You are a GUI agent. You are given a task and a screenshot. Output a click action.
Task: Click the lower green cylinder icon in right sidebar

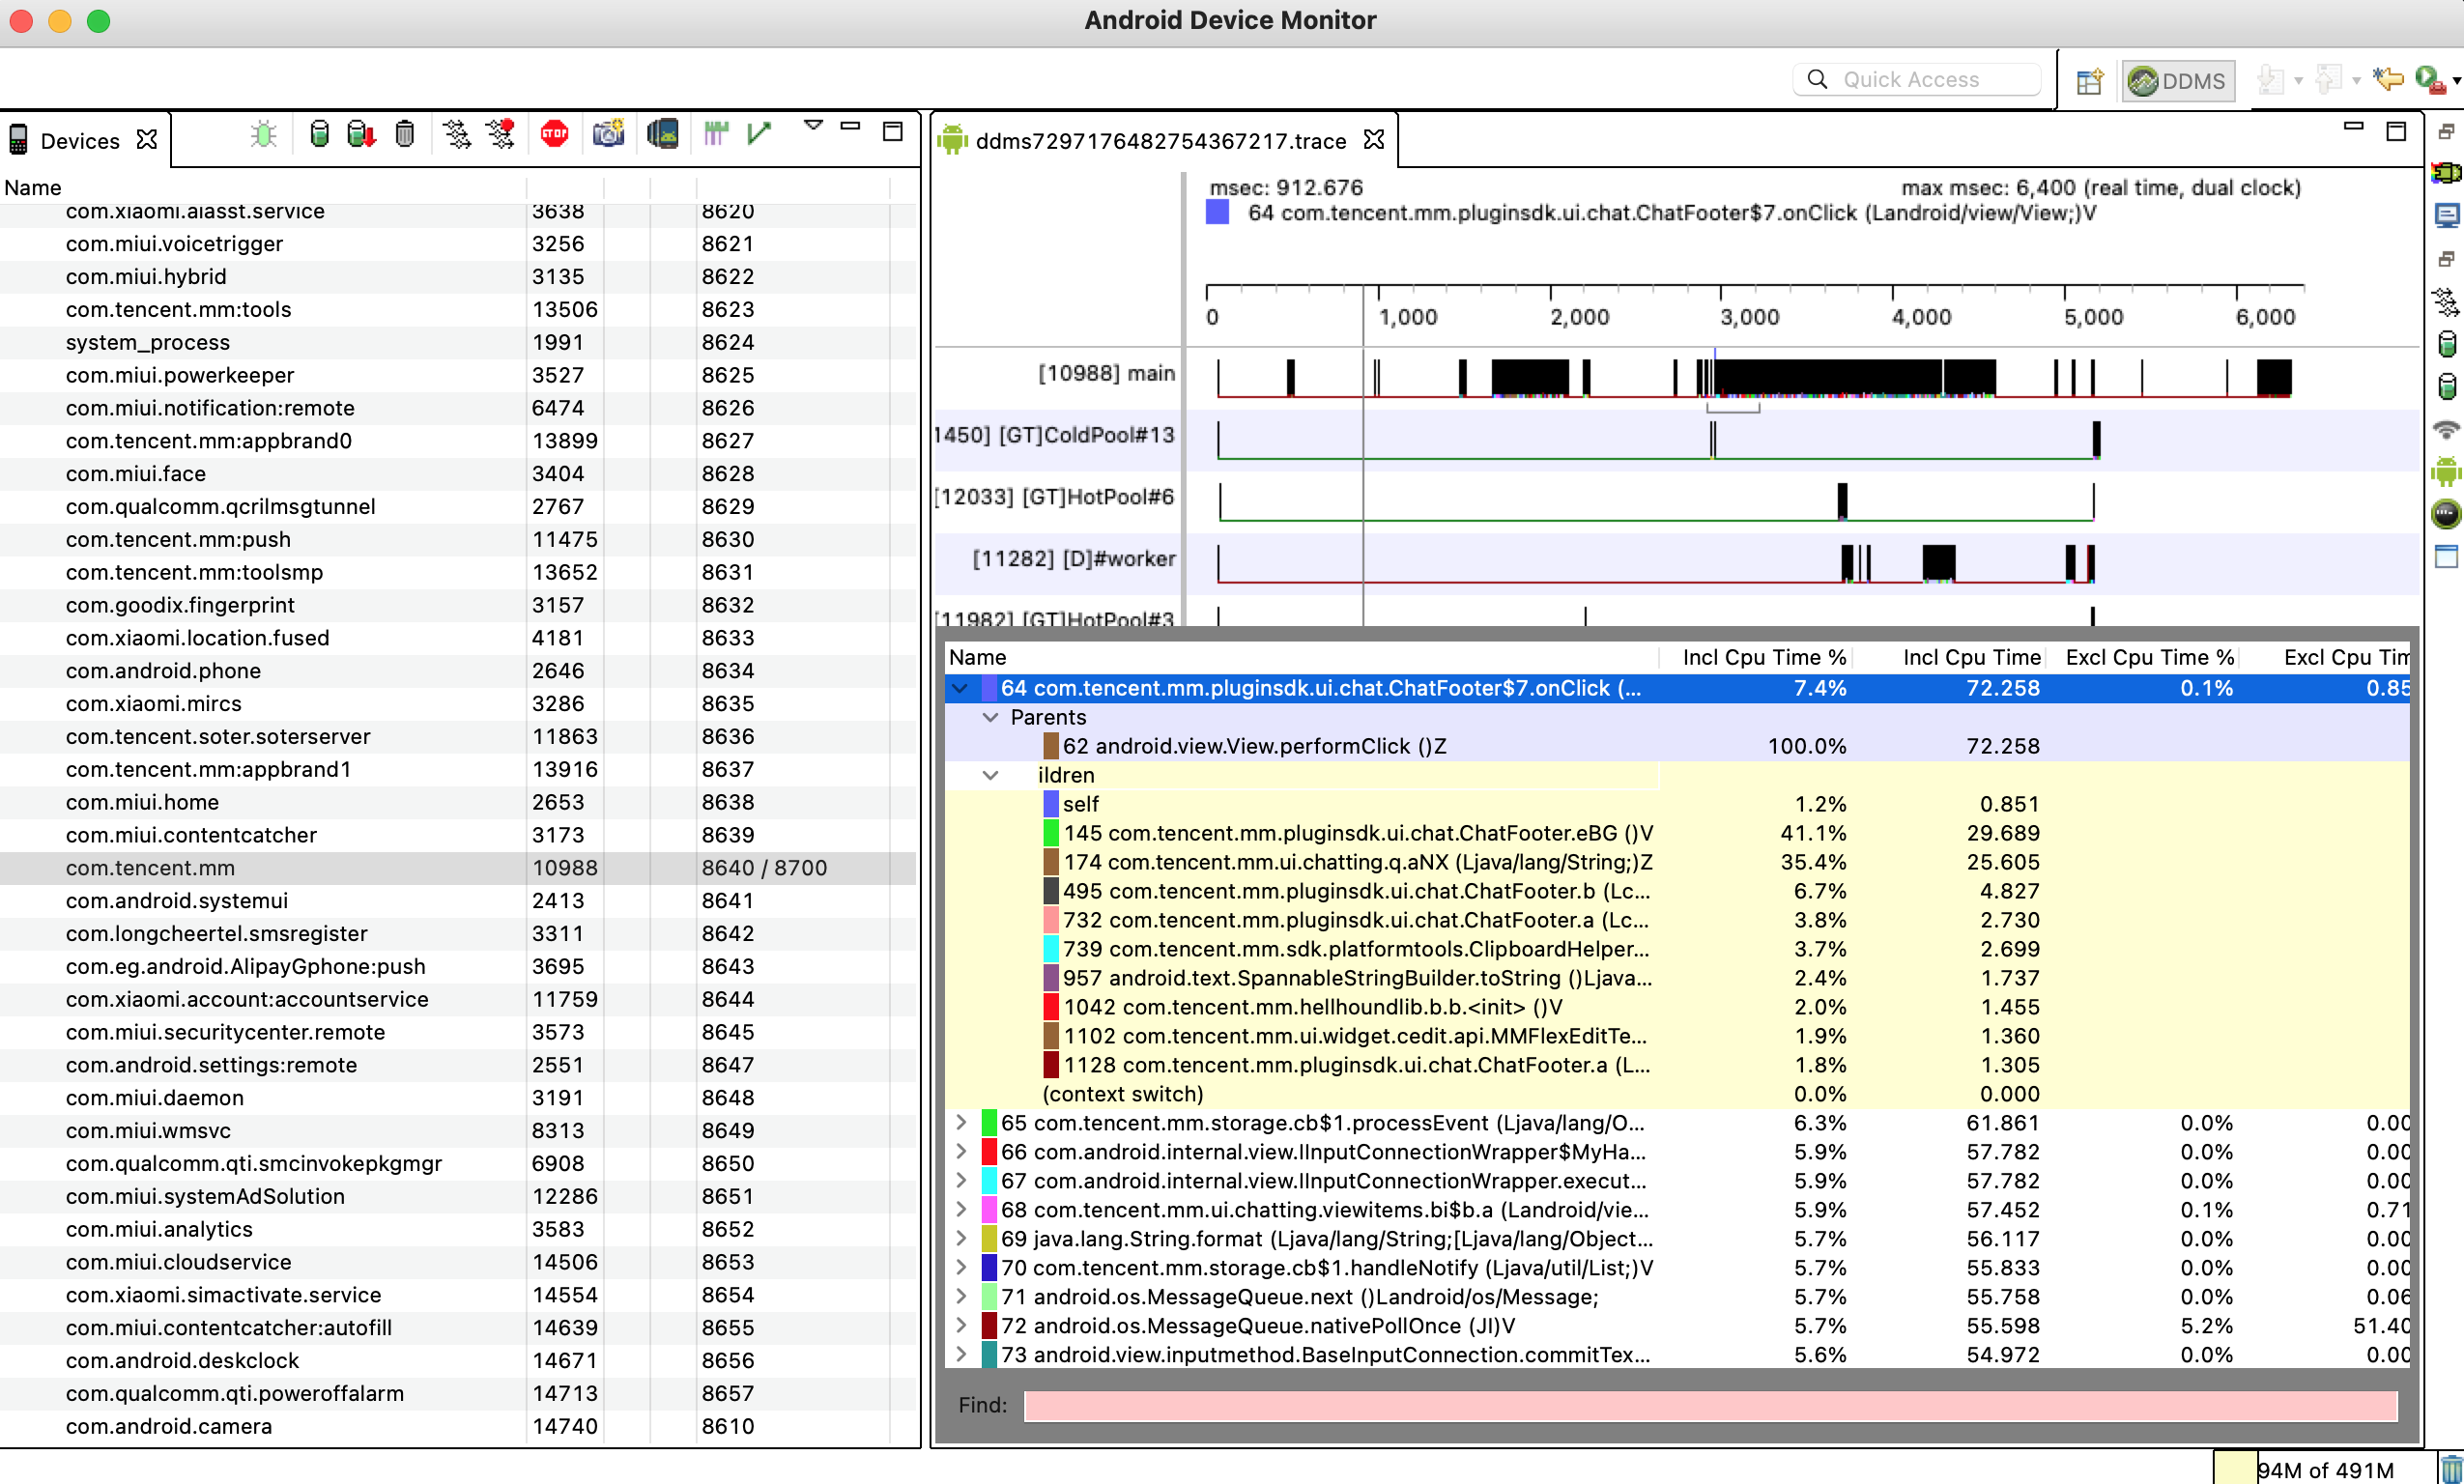coord(2446,386)
